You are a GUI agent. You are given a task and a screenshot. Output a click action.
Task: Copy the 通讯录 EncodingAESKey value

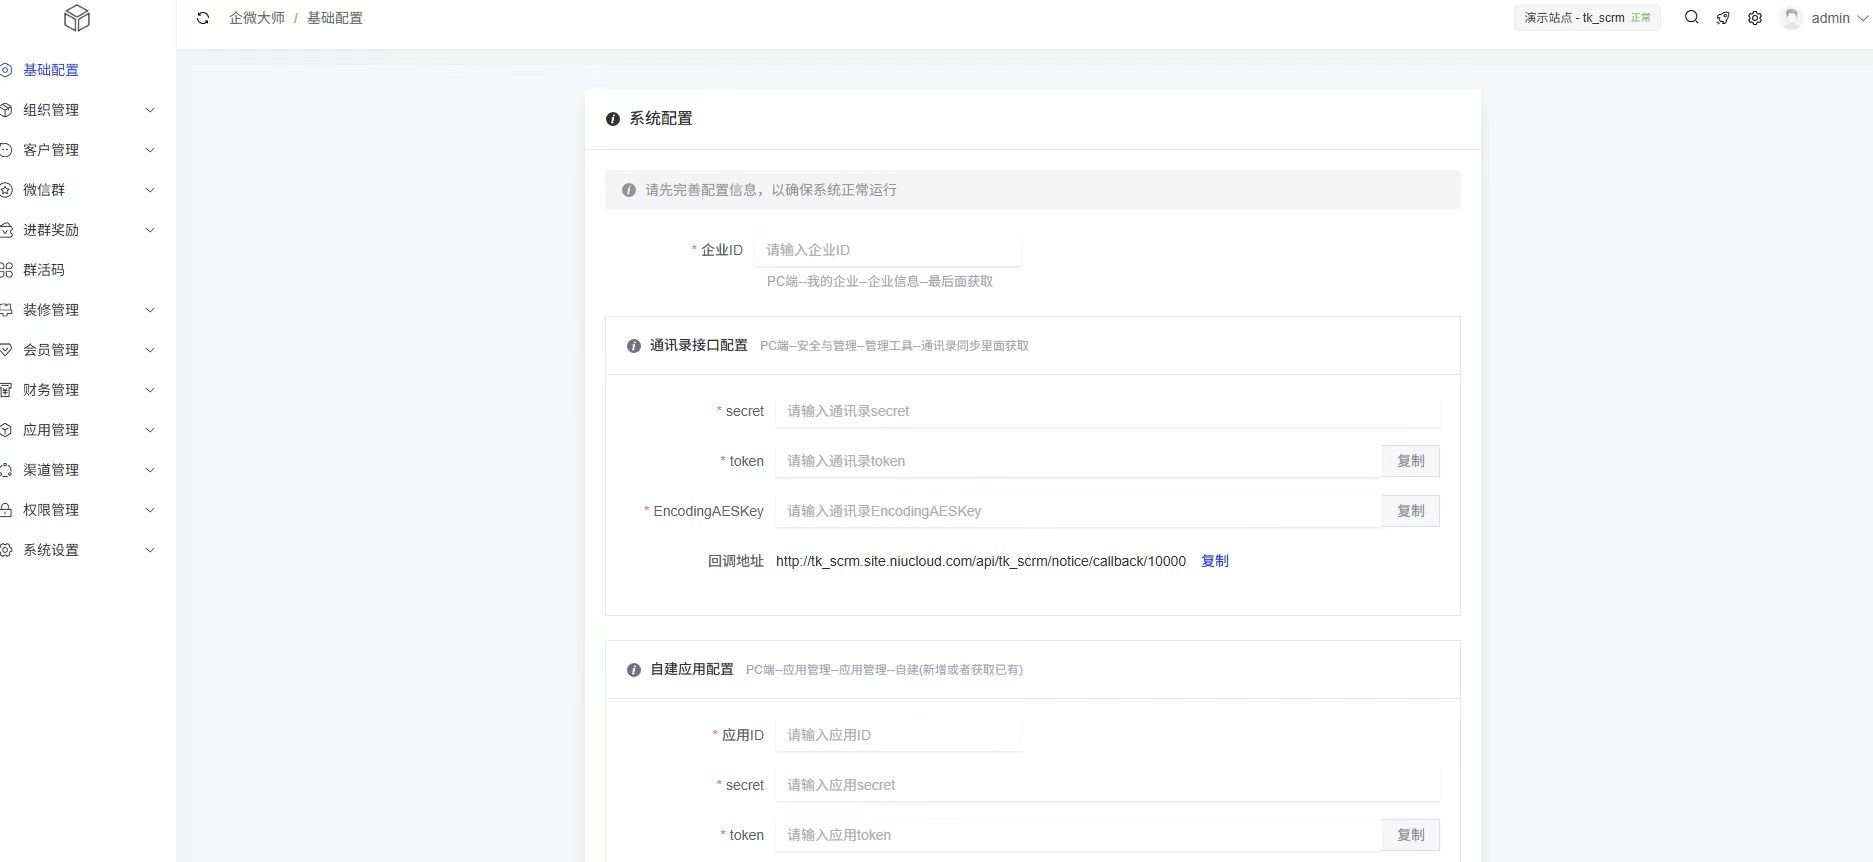(x=1410, y=511)
